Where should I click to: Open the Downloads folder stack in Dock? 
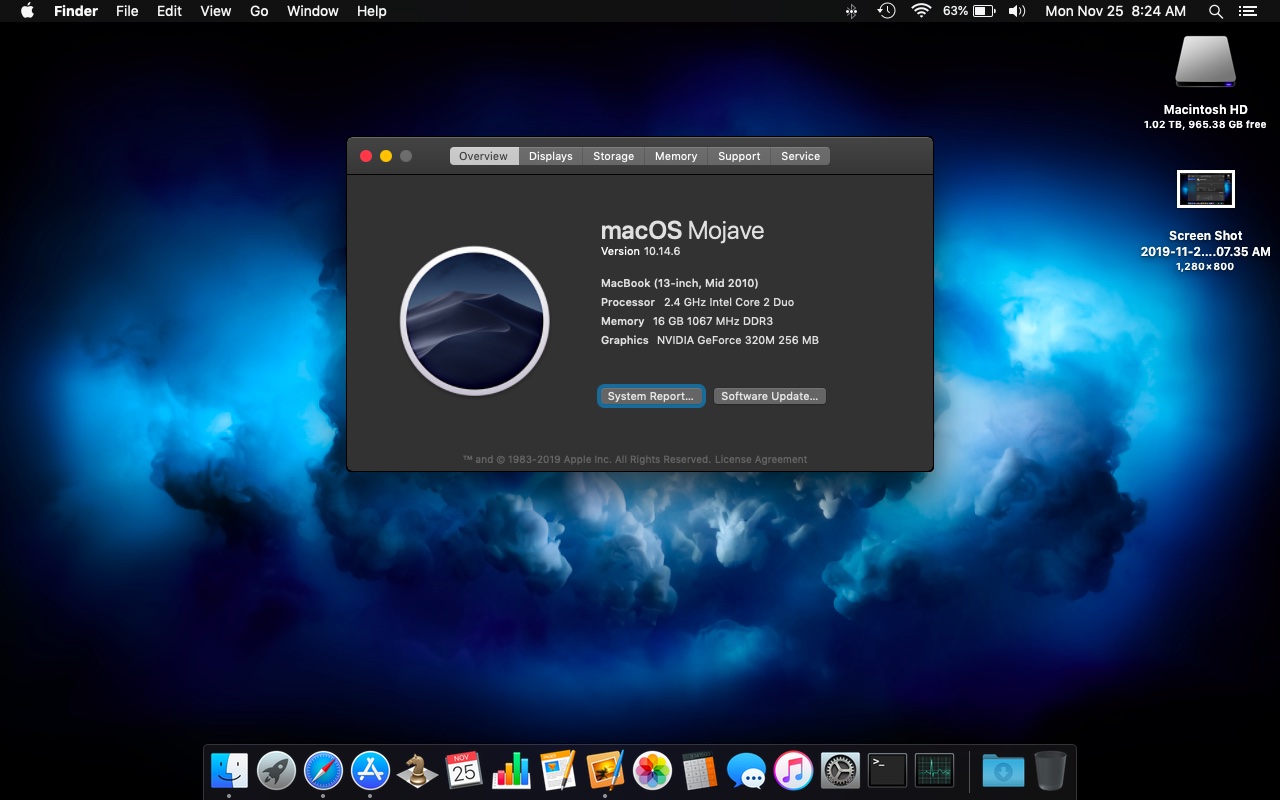click(1003, 771)
